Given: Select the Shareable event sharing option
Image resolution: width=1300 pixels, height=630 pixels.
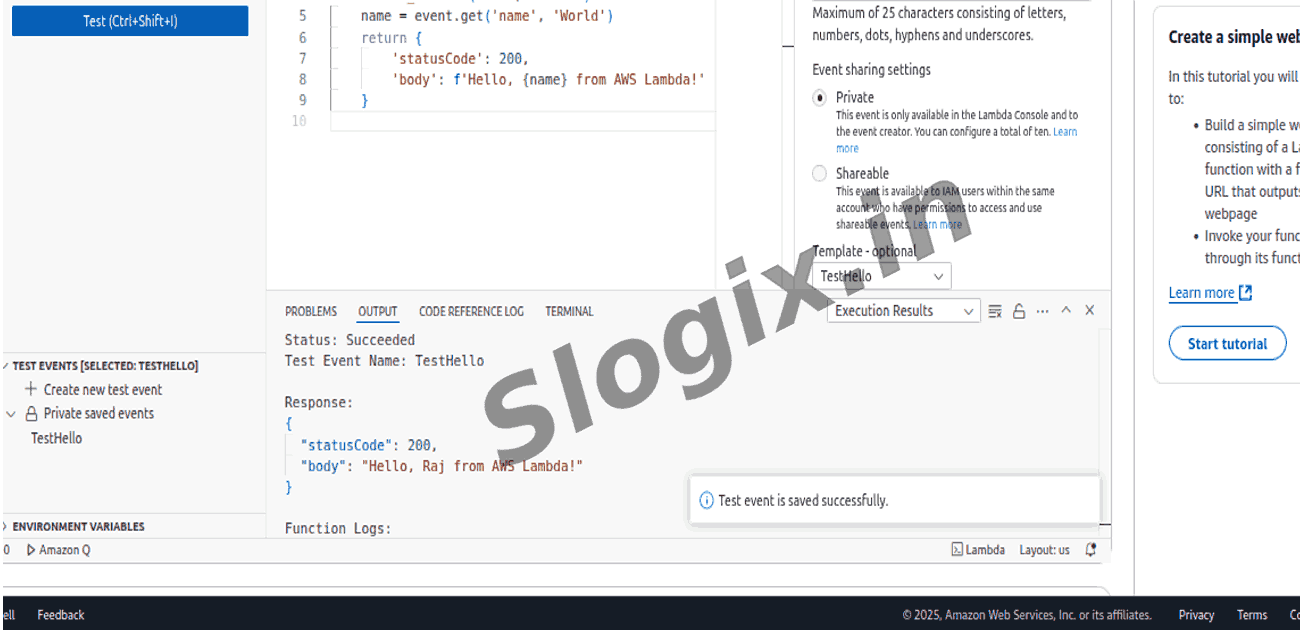Looking at the screenshot, I should click(819, 173).
